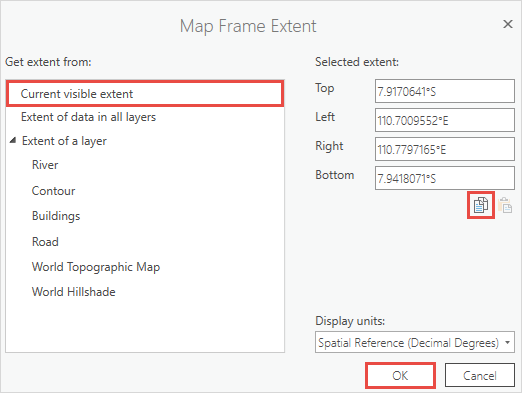
Task: Close the Map Frame Extent dialog
Action: (x=508, y=24)
